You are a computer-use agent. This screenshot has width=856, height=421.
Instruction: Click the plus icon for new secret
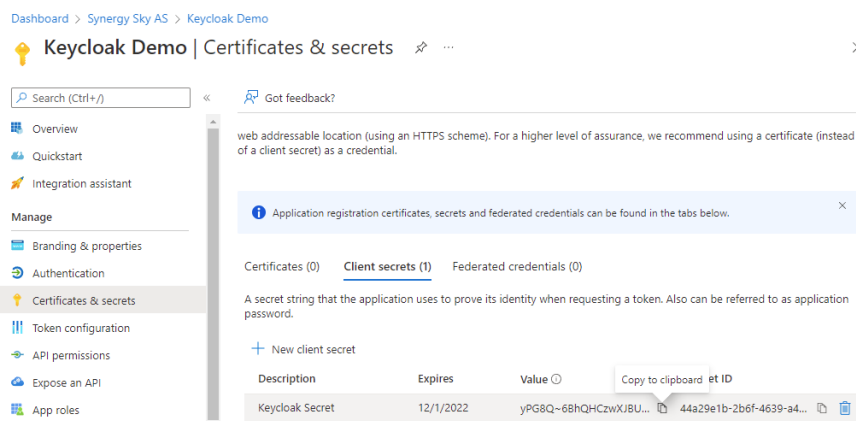(258, 348)
